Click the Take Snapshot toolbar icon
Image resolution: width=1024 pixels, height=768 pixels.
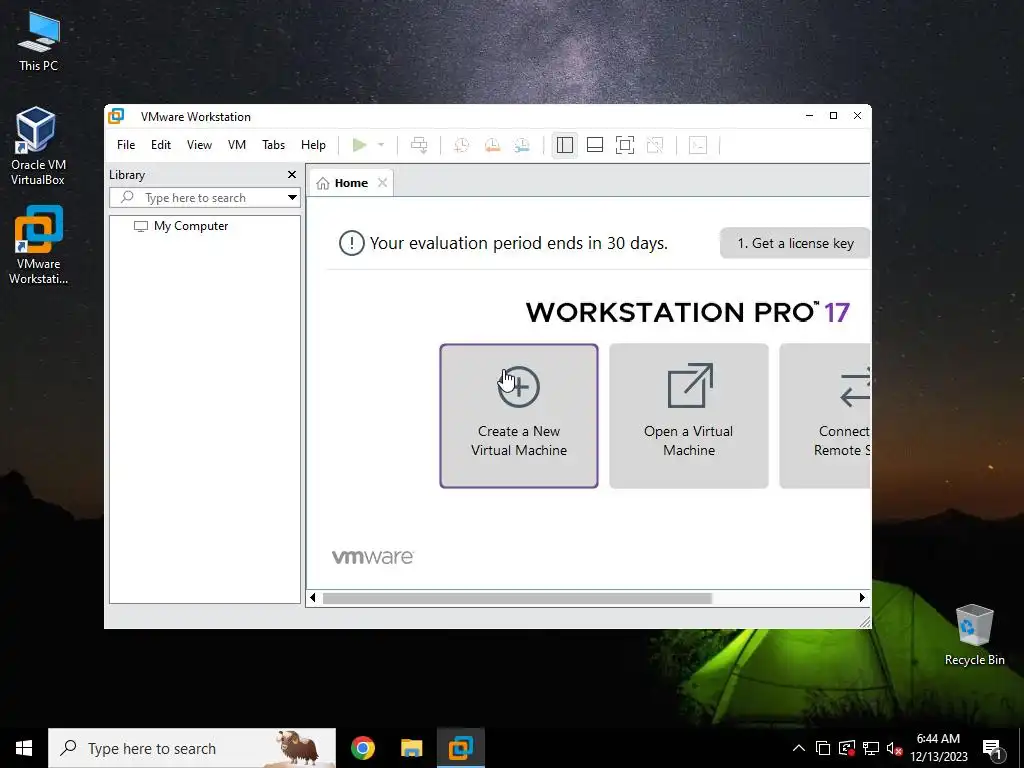(x=462, y=145)
